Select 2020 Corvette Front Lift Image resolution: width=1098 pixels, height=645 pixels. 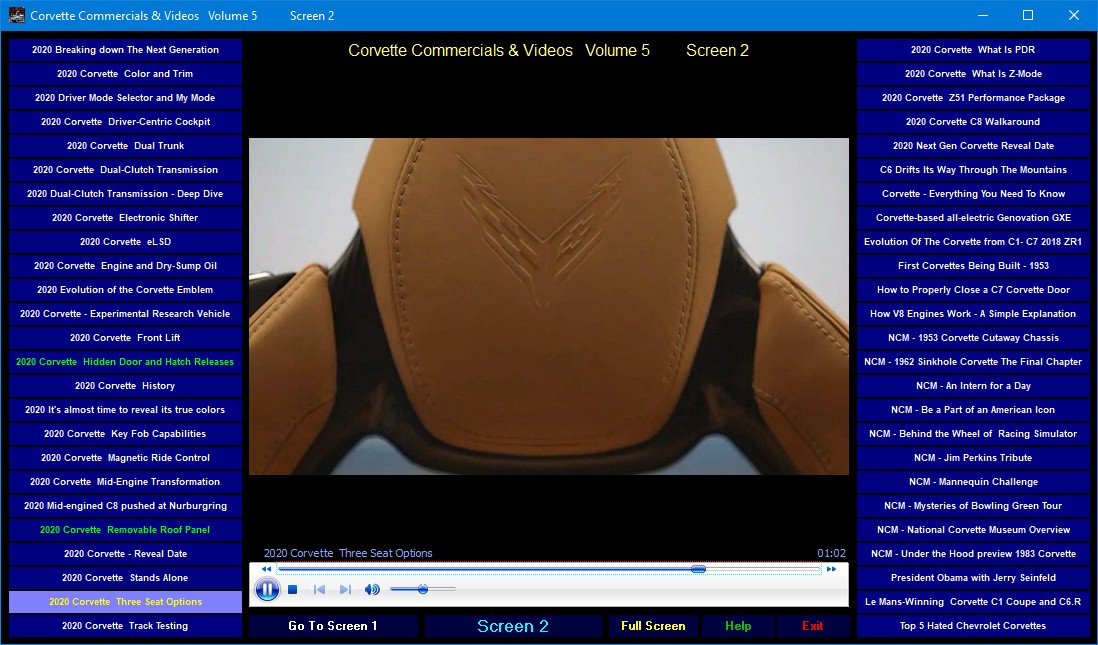(x=125, y=338)
